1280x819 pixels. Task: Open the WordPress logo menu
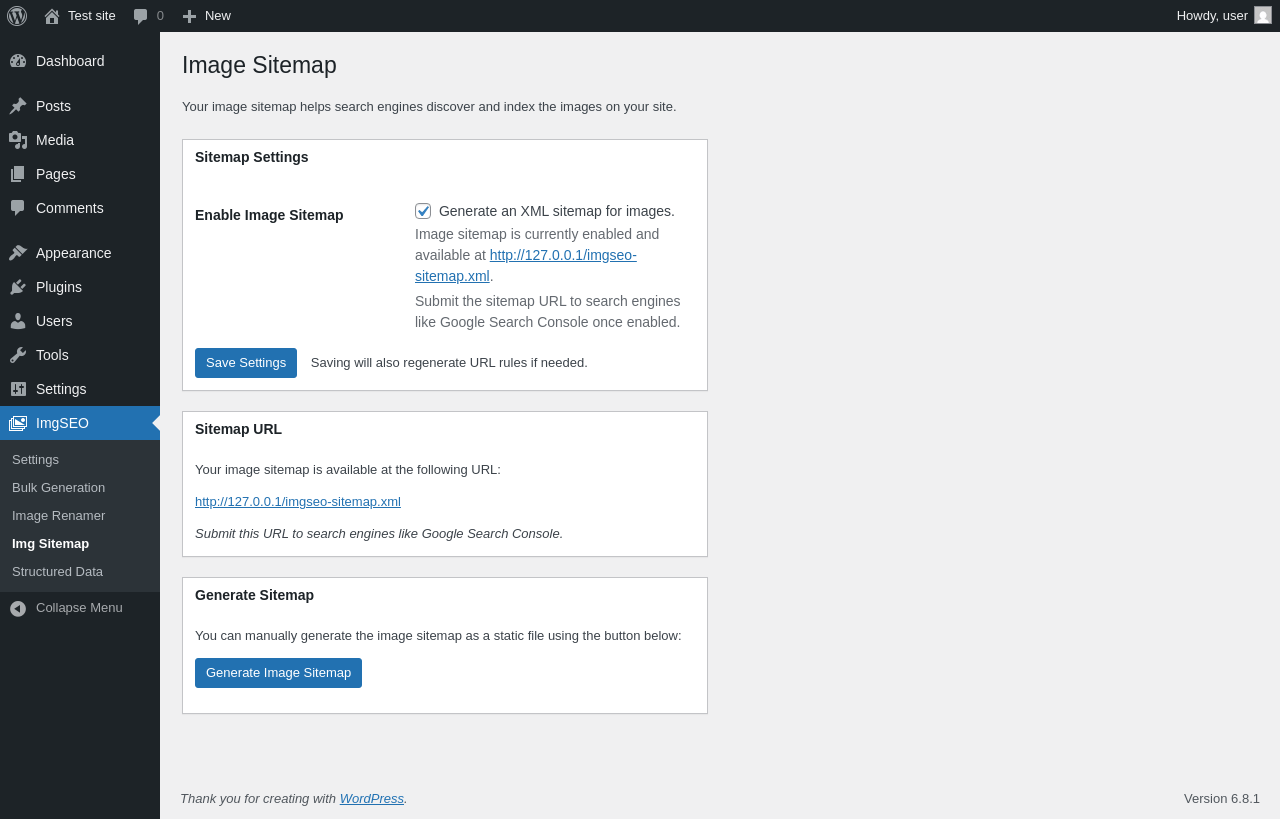(17, 16)
